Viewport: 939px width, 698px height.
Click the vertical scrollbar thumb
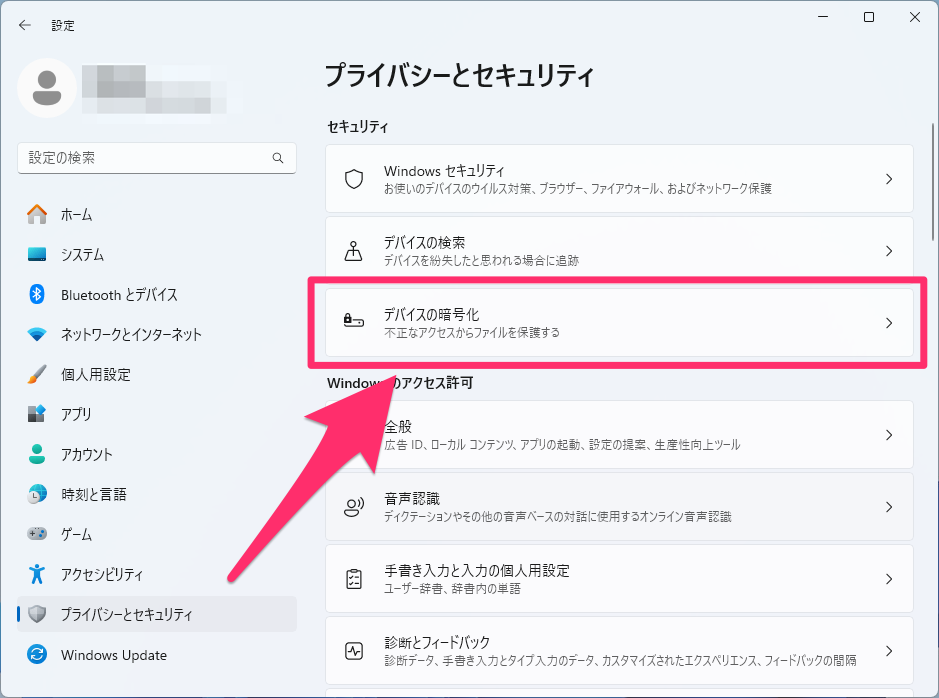[933, 182]
